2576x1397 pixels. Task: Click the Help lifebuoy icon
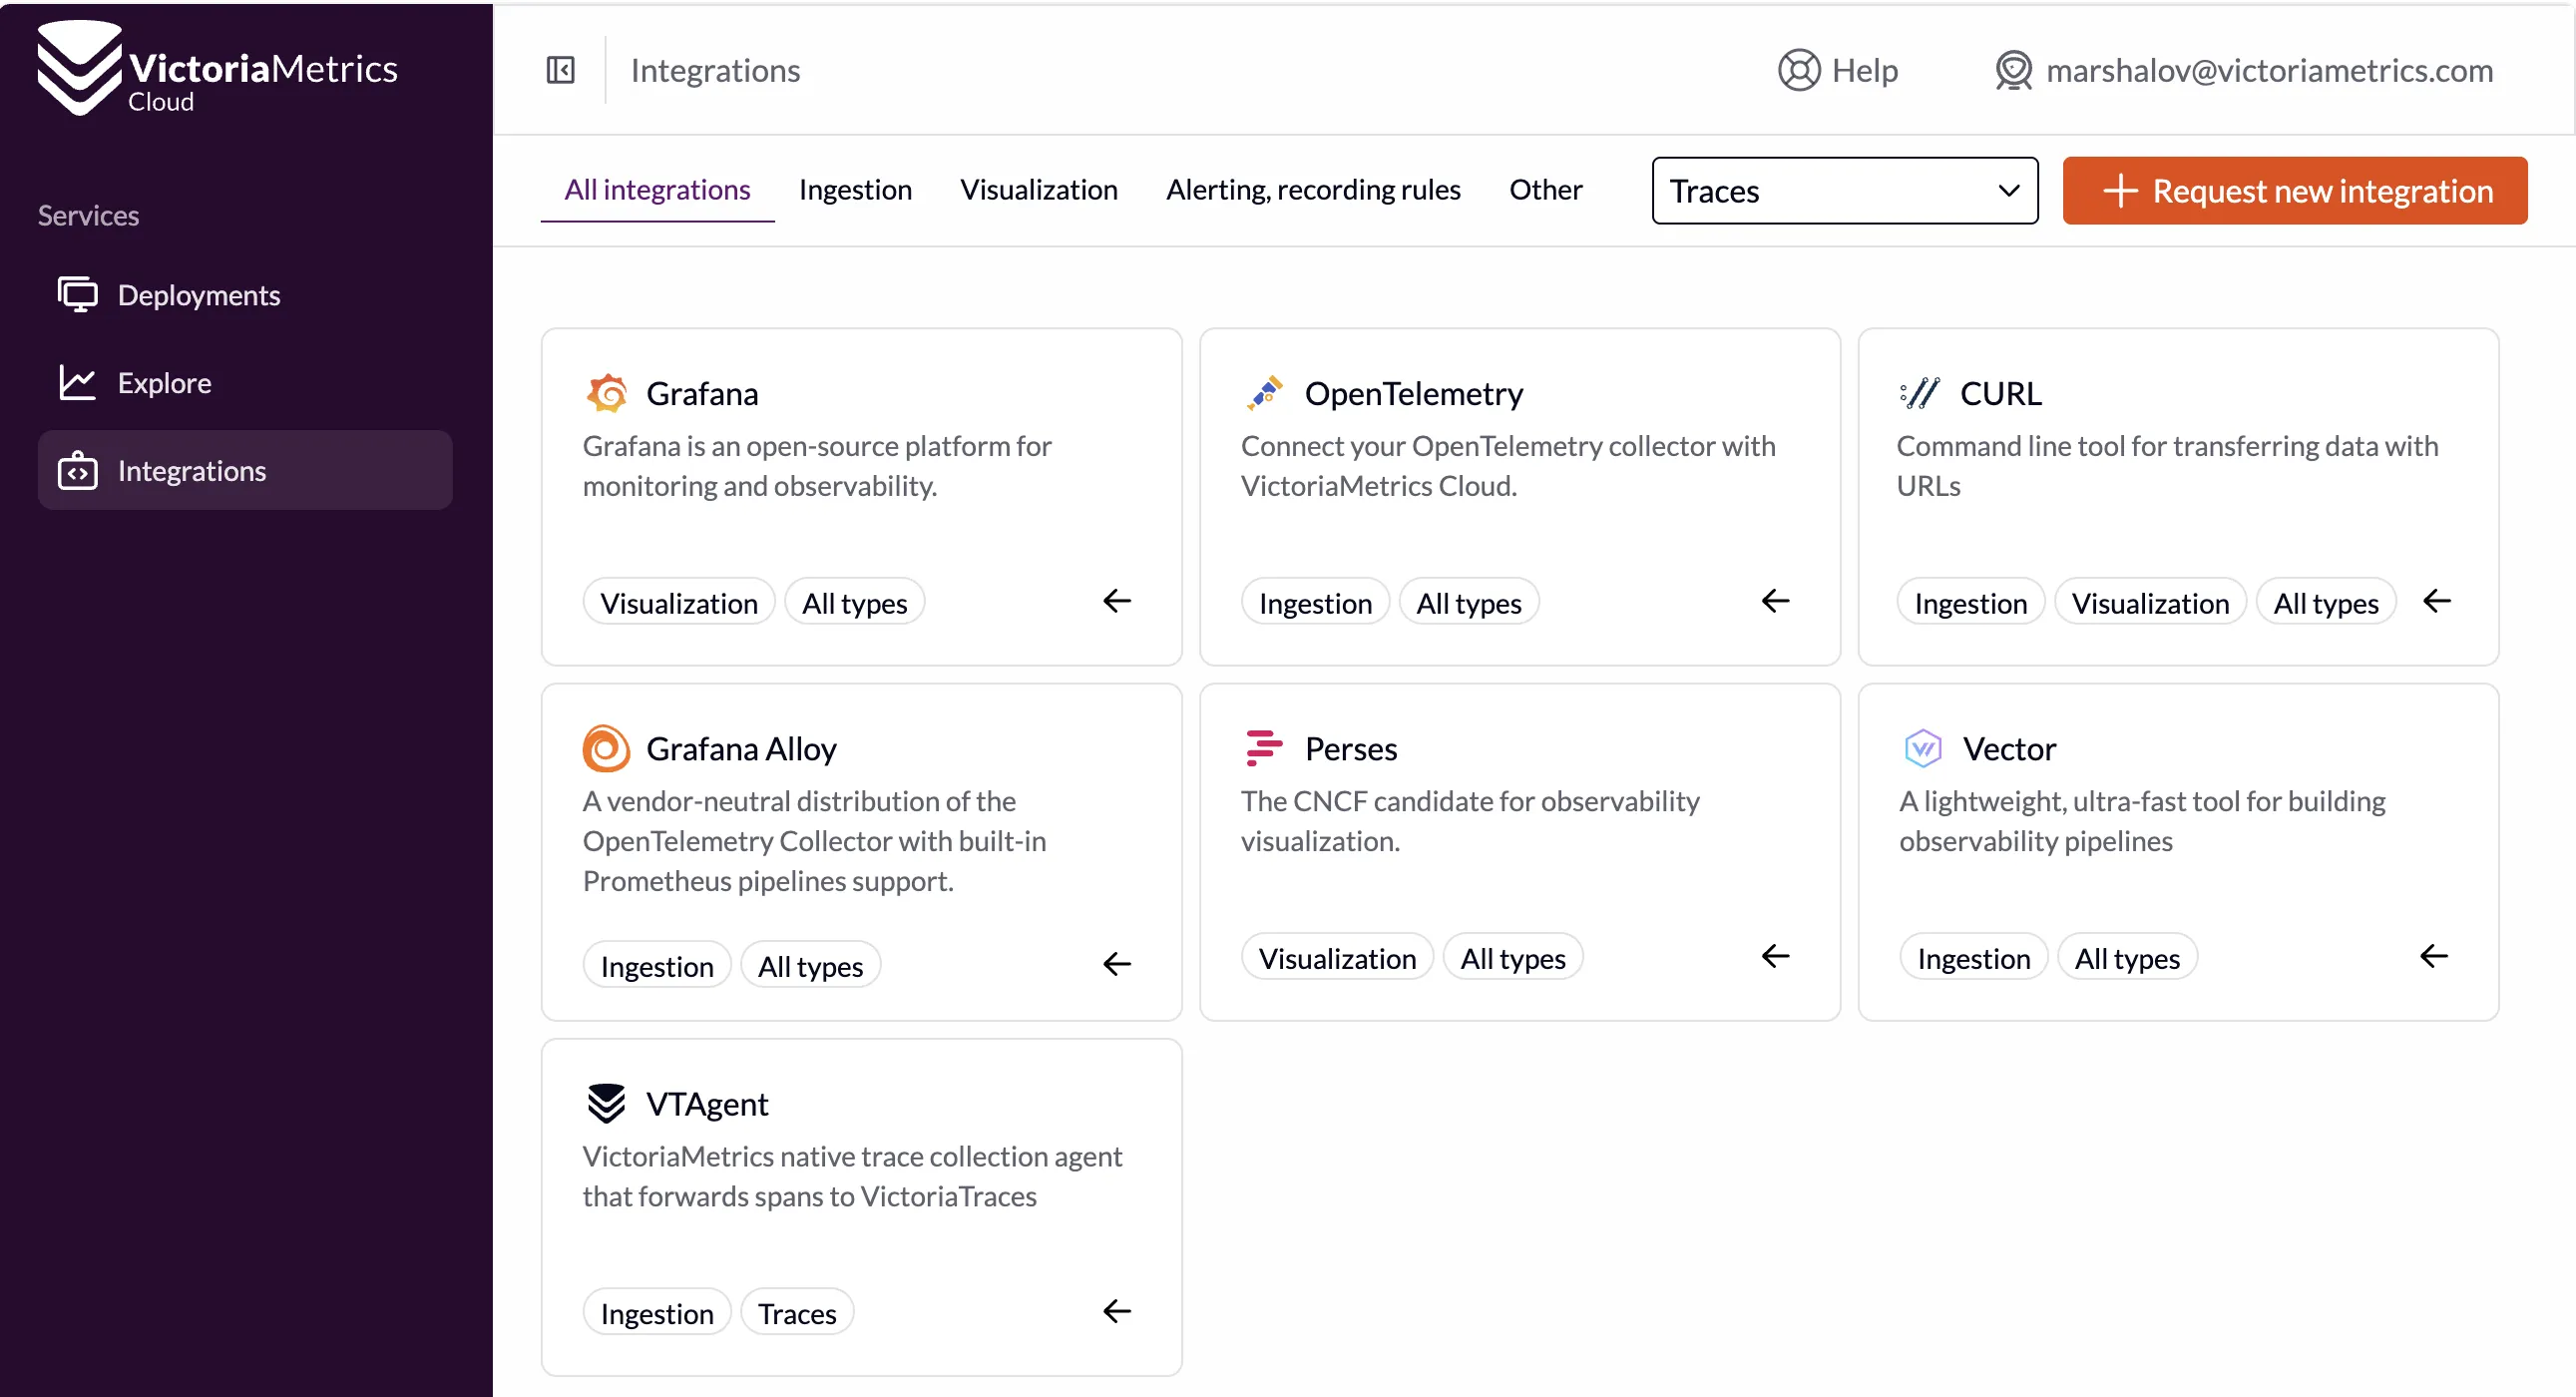[x=1798, y=70]
